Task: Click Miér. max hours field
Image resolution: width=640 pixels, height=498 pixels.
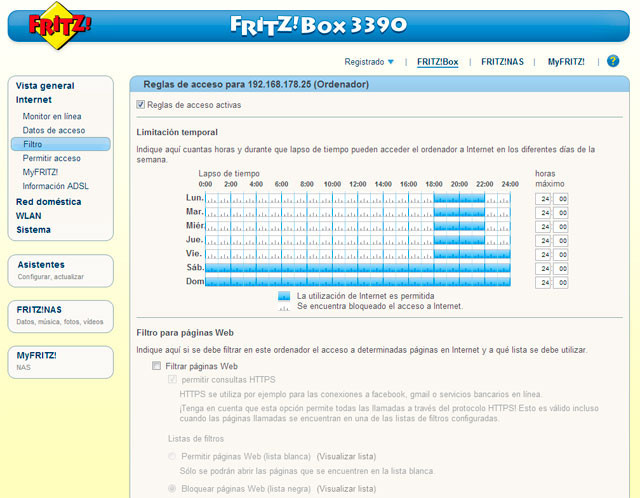Action: tap(543, 227)
